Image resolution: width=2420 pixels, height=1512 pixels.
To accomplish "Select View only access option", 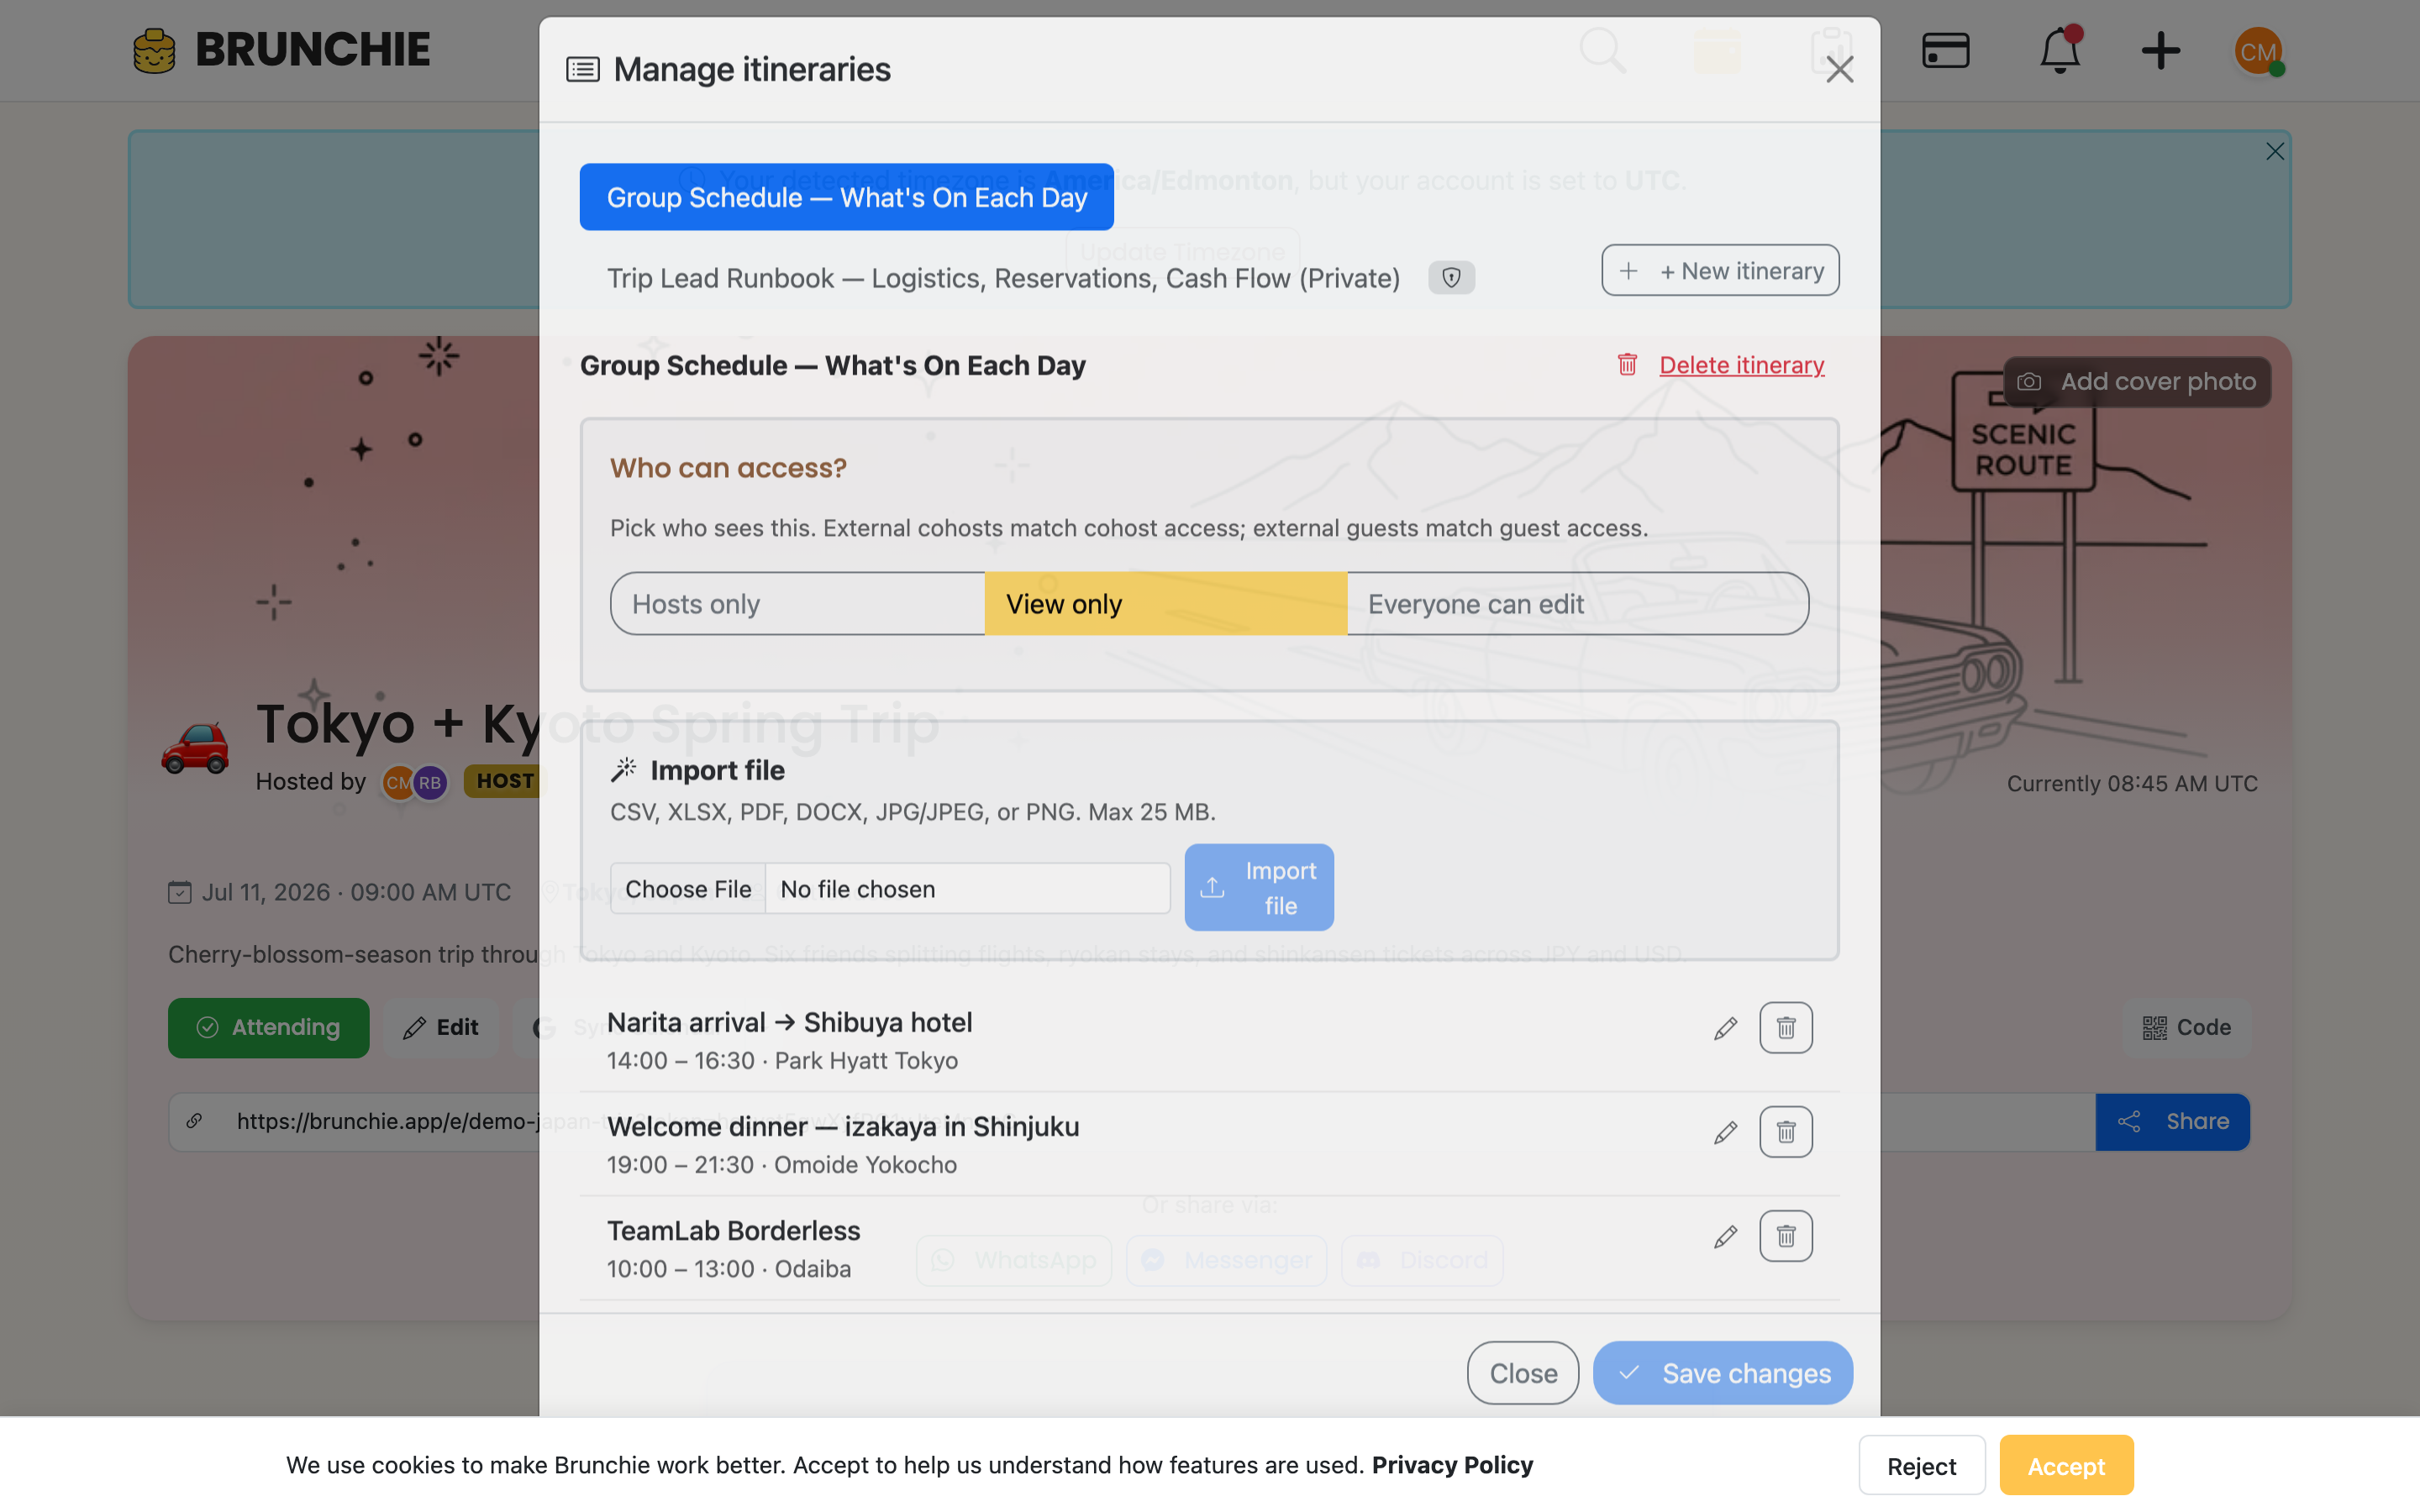I will (1166, 604).
